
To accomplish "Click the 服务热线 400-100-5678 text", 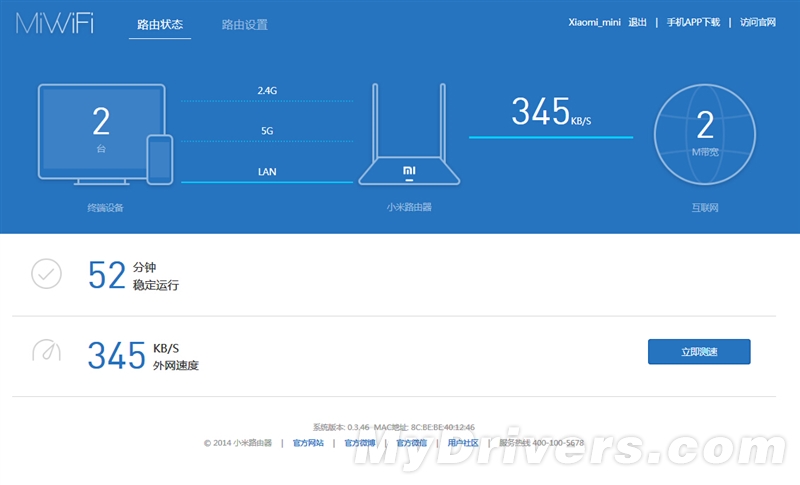I will (541, 443).
